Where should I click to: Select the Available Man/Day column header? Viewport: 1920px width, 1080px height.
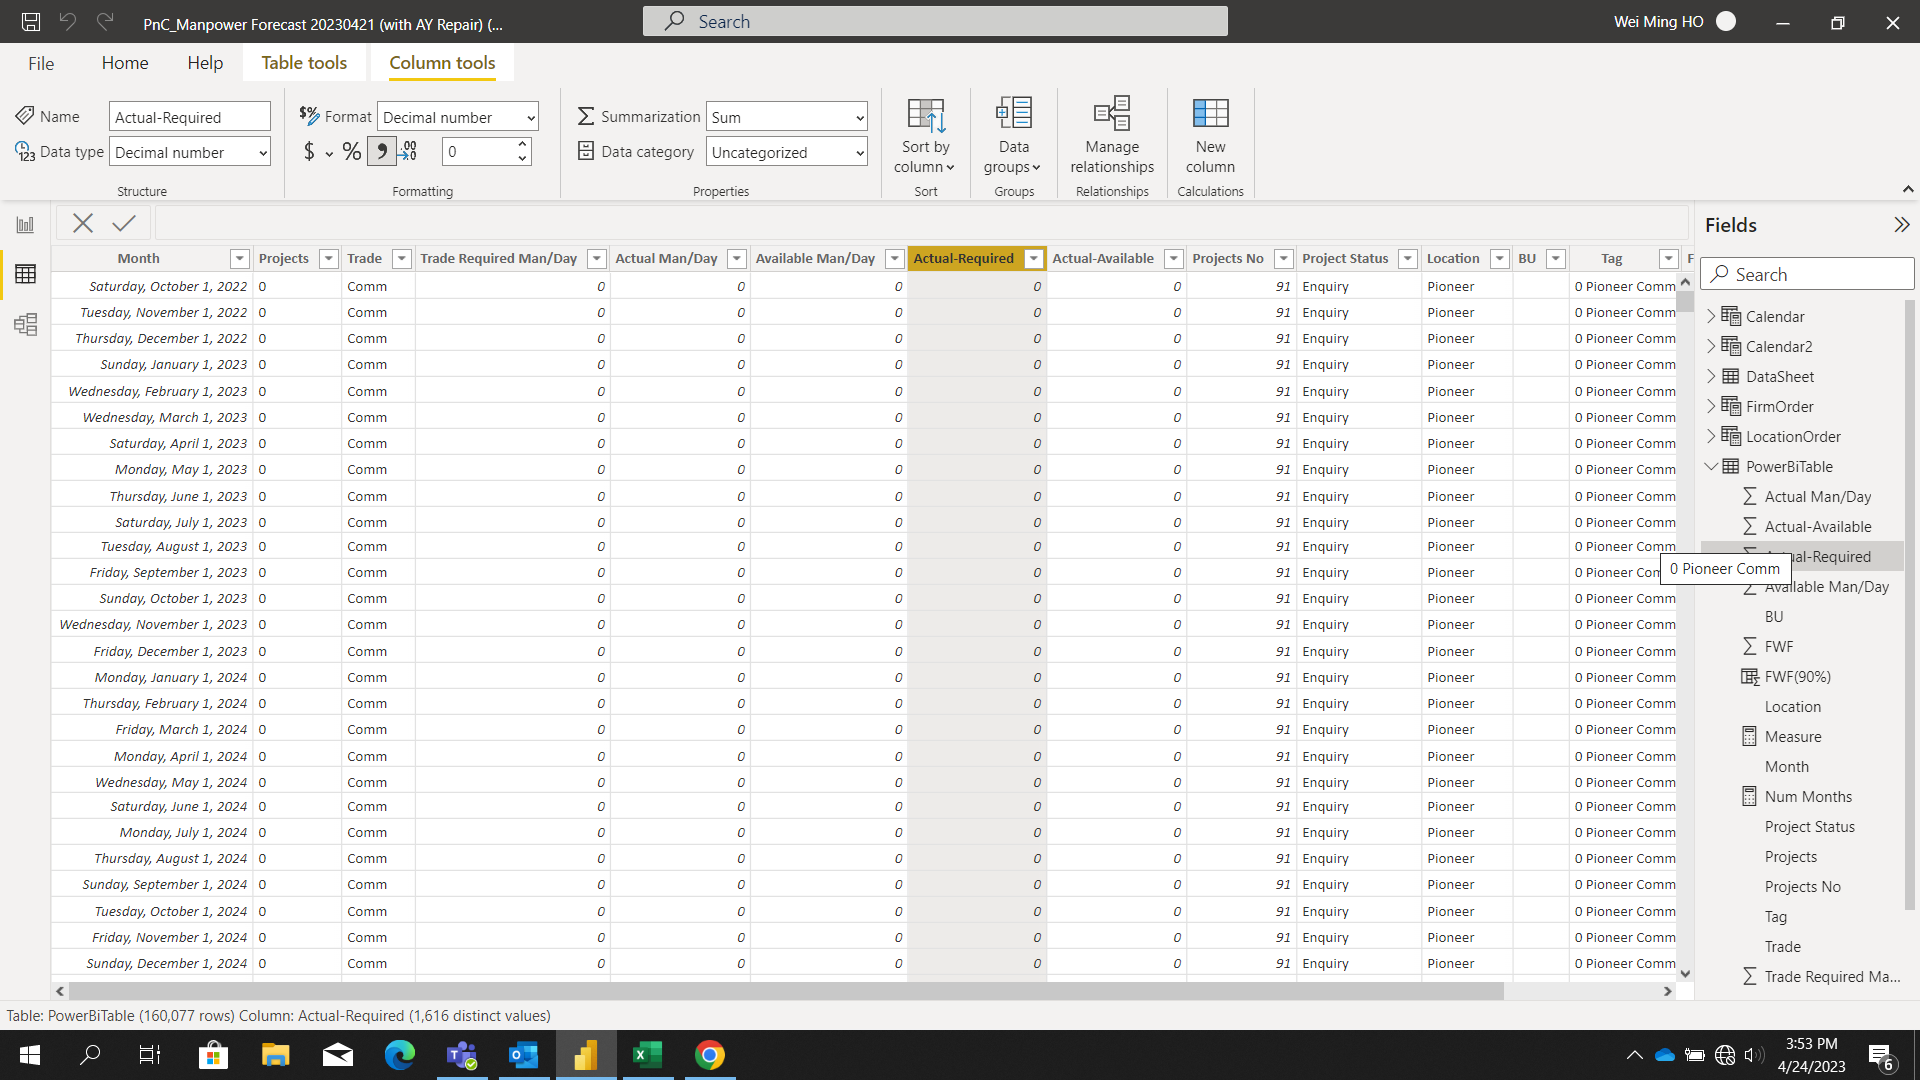(815, 259)
